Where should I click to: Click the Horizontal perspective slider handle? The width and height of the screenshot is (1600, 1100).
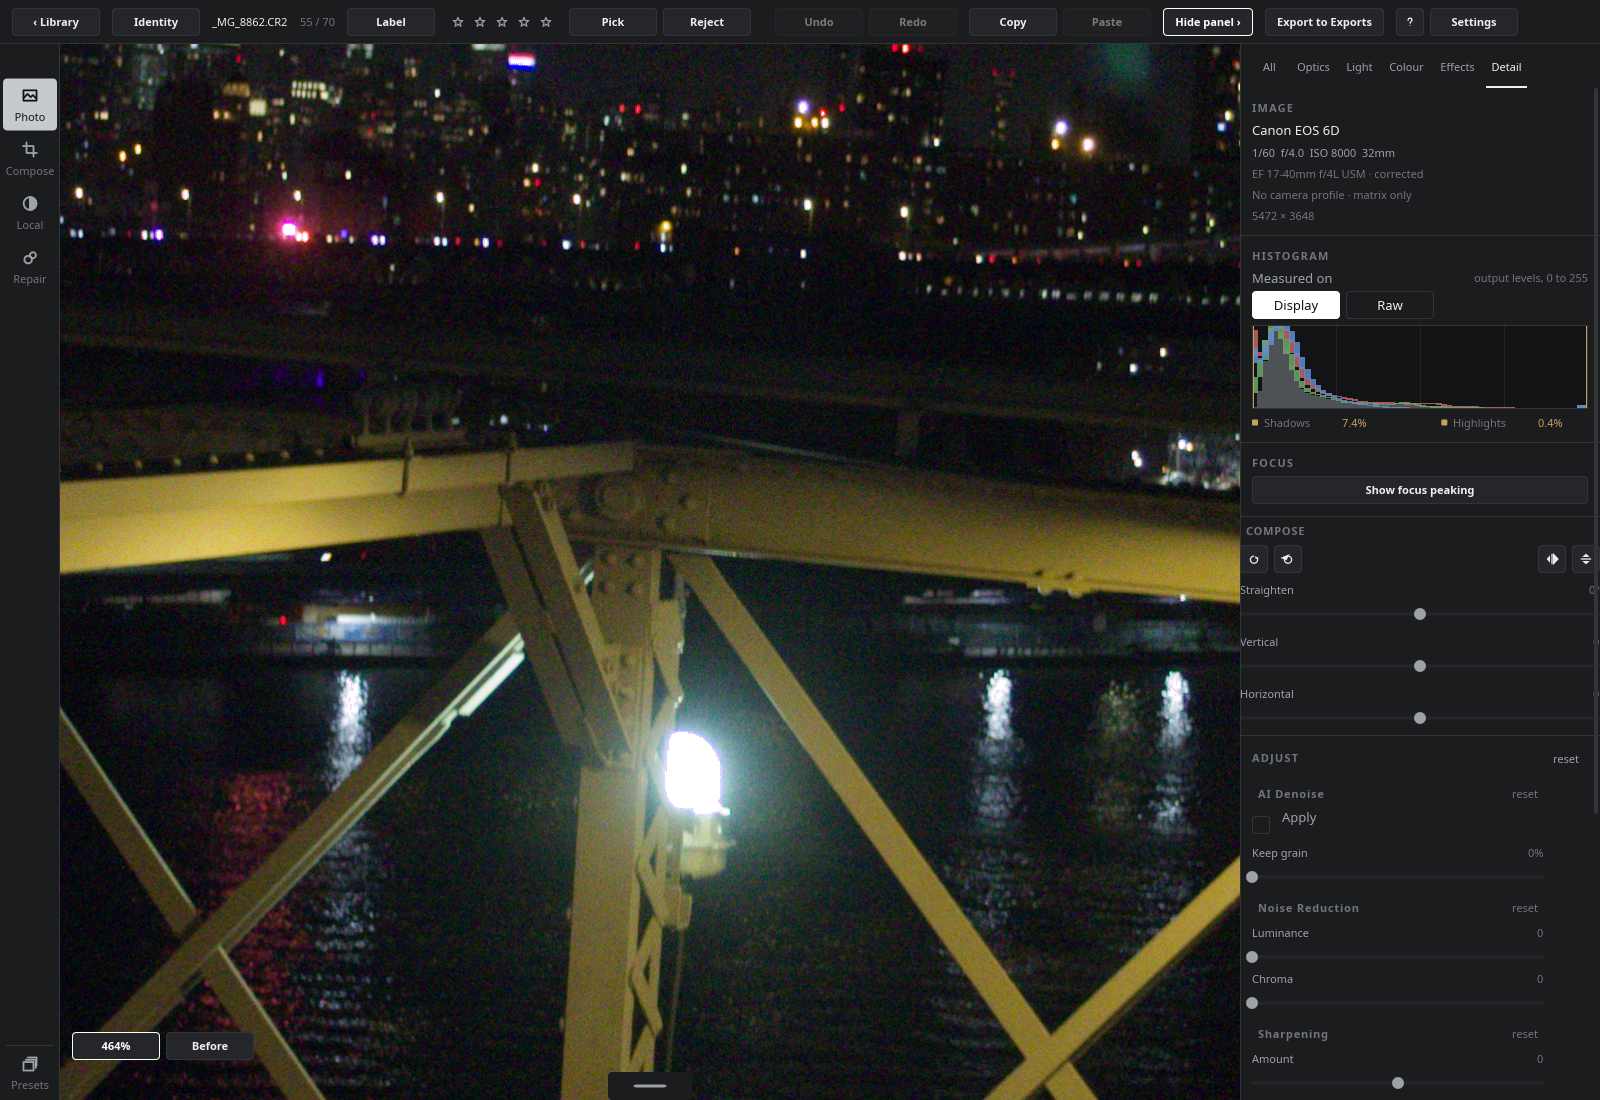click(1420, 718)
